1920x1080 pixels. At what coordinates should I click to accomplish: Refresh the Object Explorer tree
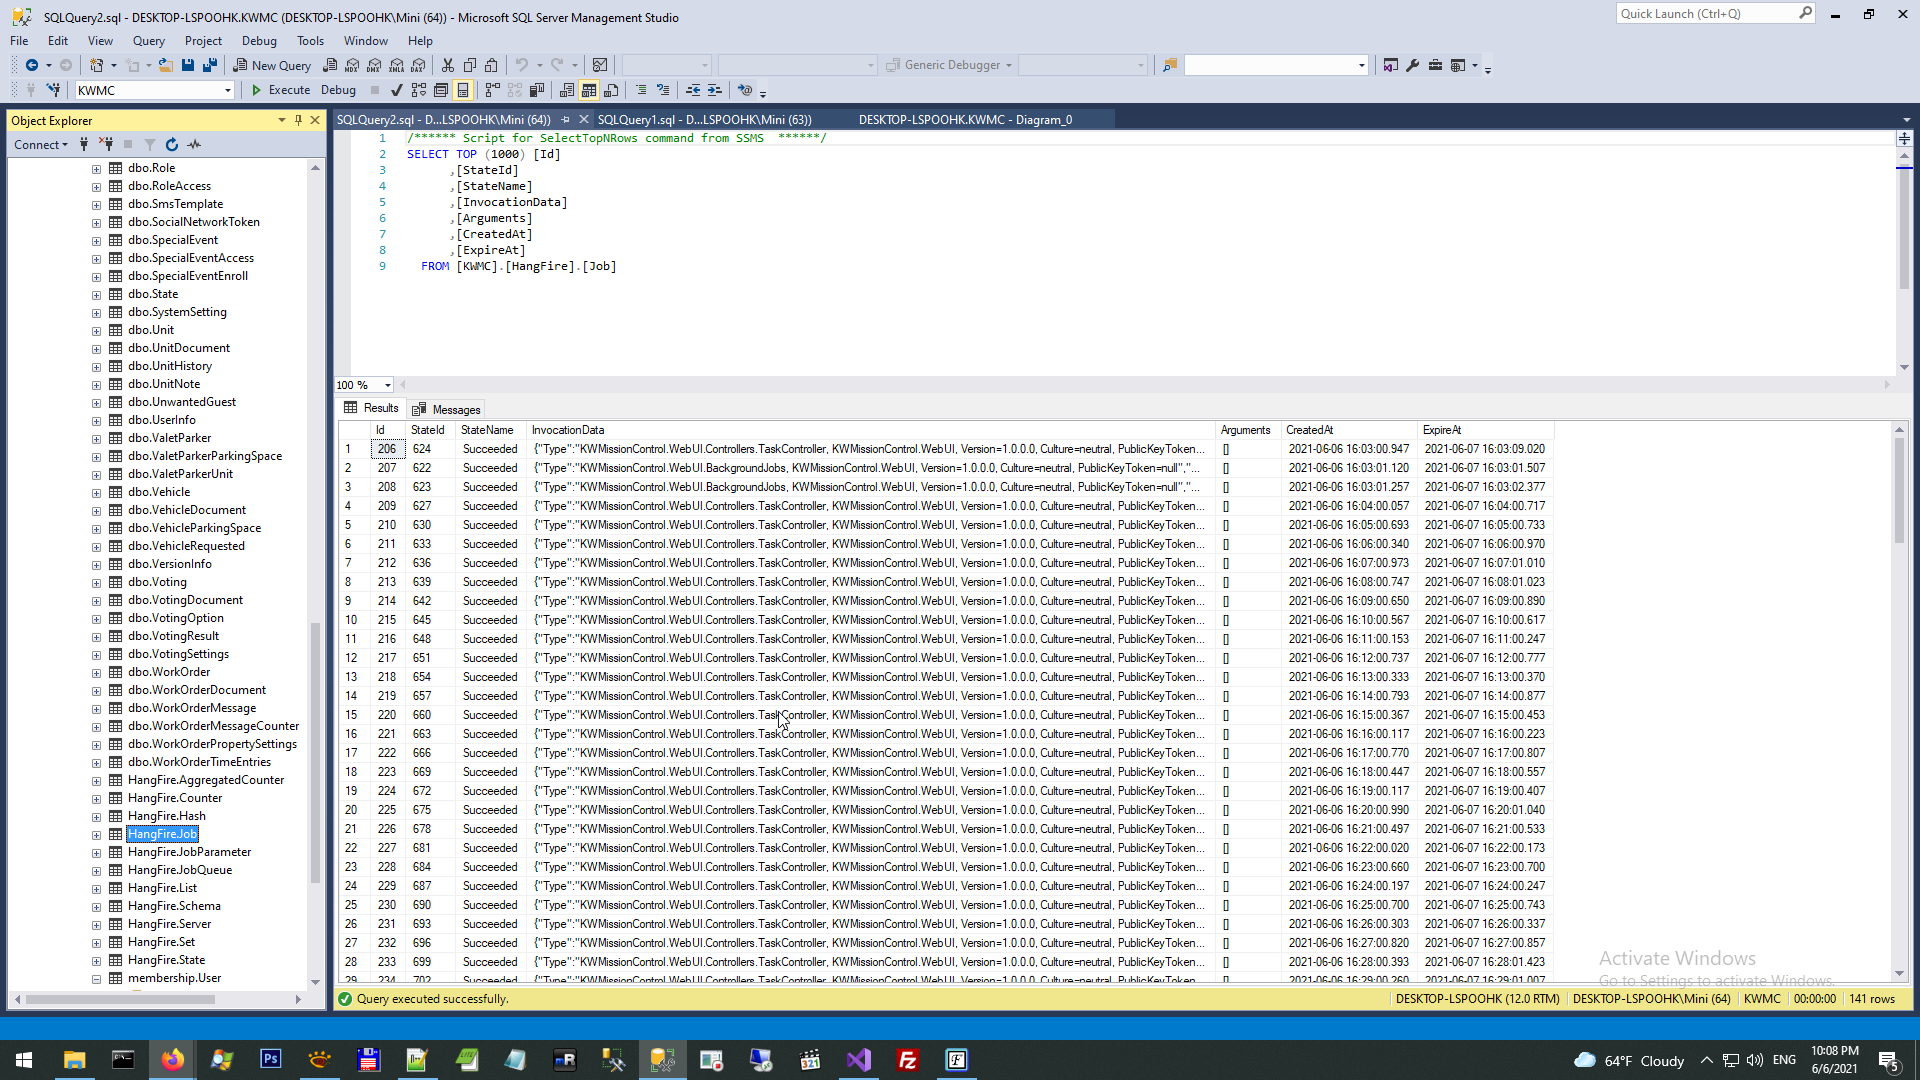tap(172, 145)
